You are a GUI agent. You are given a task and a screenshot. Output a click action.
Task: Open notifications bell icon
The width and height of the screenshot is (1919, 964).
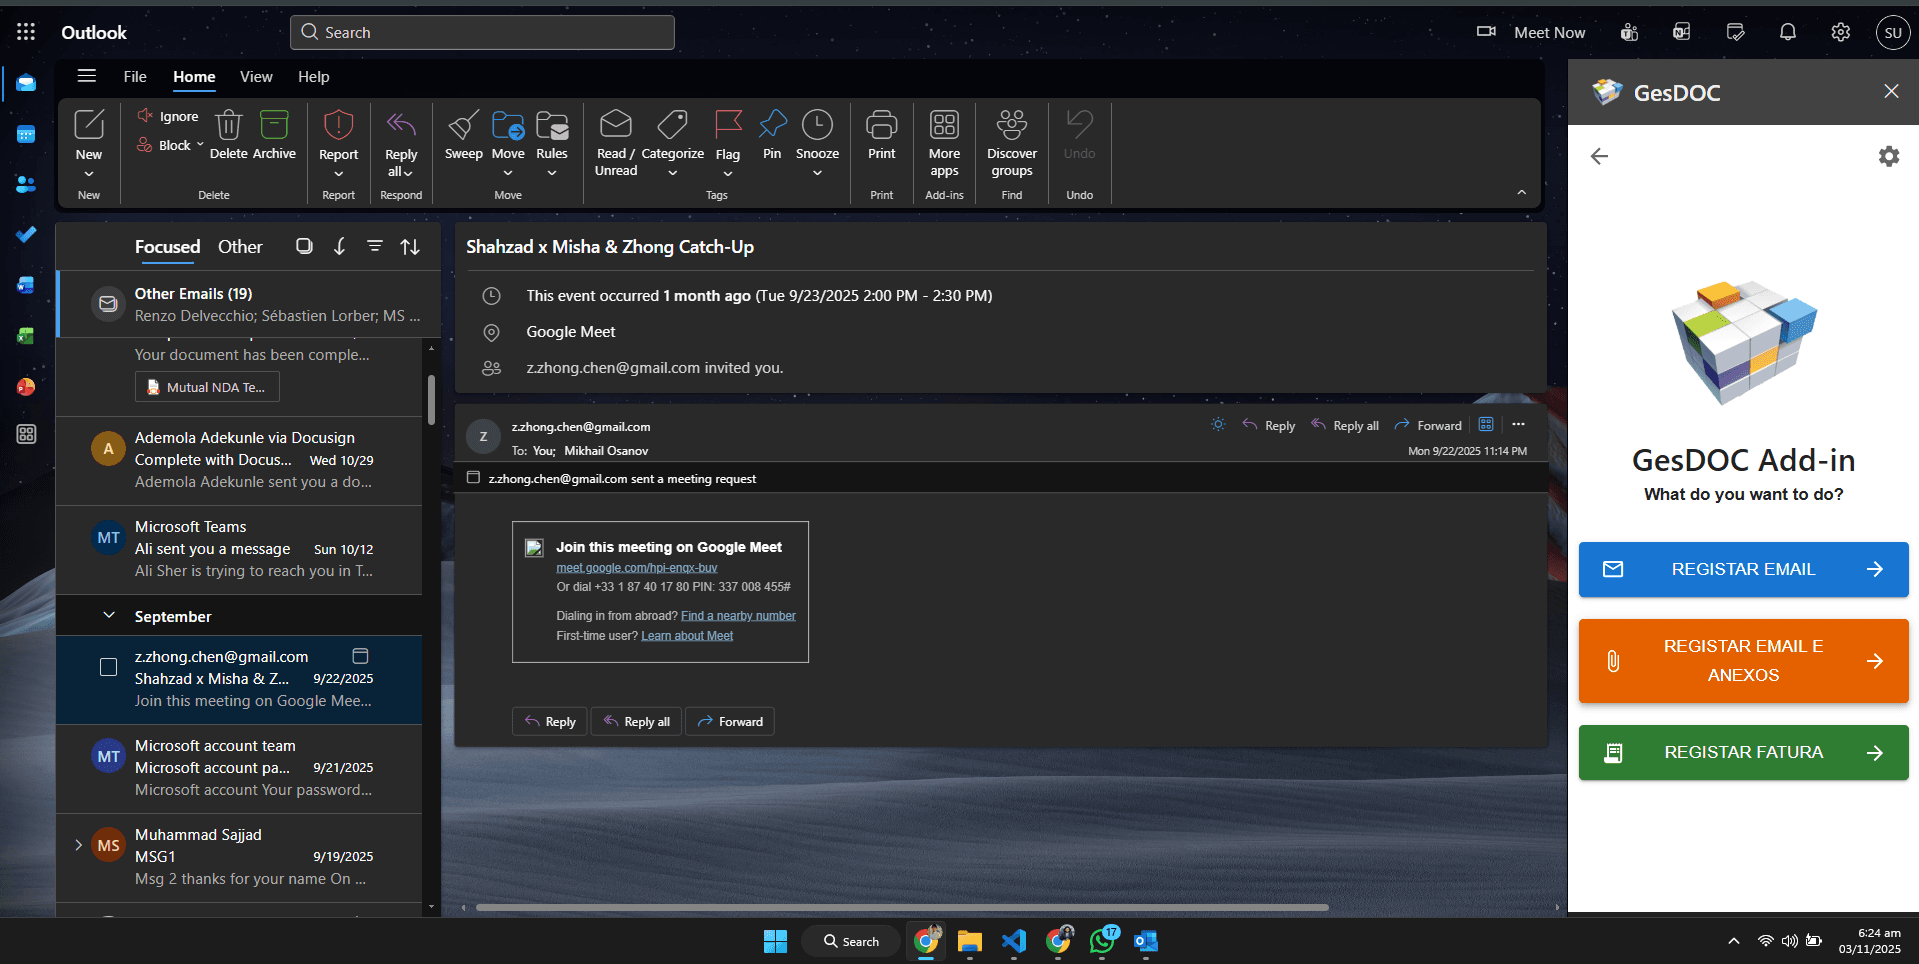tap(1787, 32)
